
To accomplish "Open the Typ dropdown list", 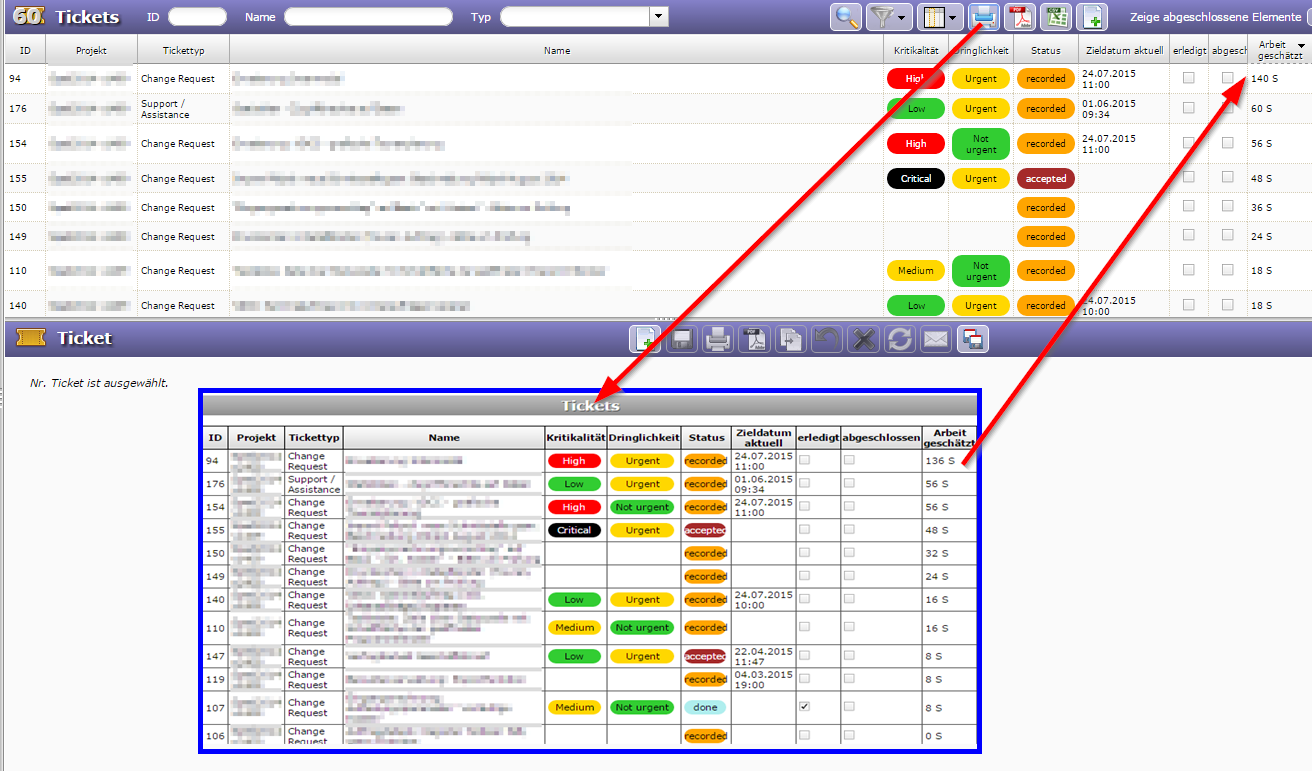I will click(659, 16).
